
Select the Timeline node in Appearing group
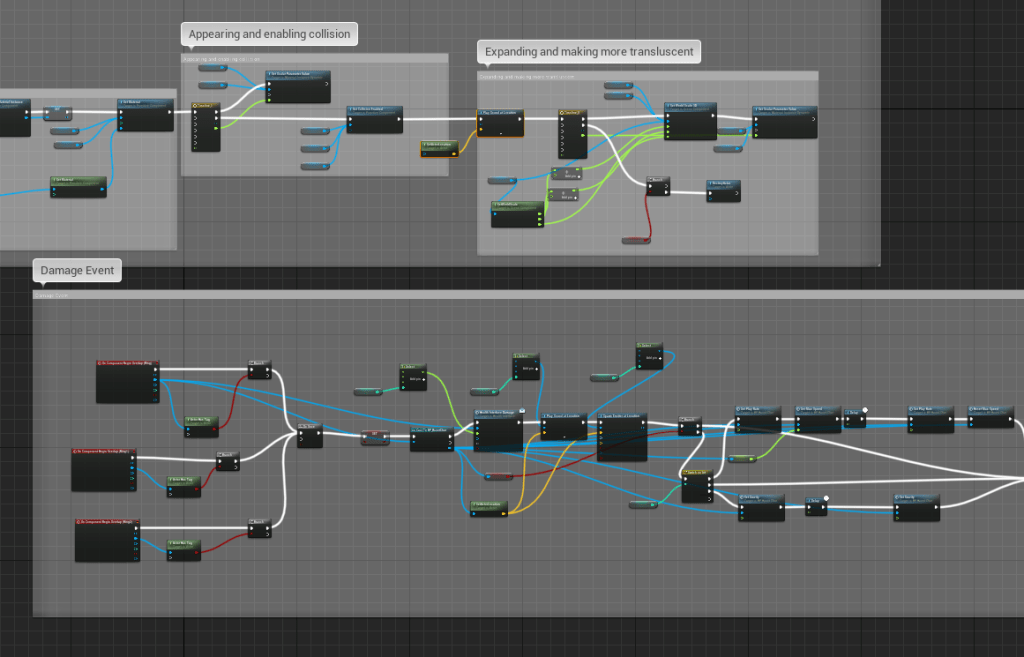pos(205,127)
